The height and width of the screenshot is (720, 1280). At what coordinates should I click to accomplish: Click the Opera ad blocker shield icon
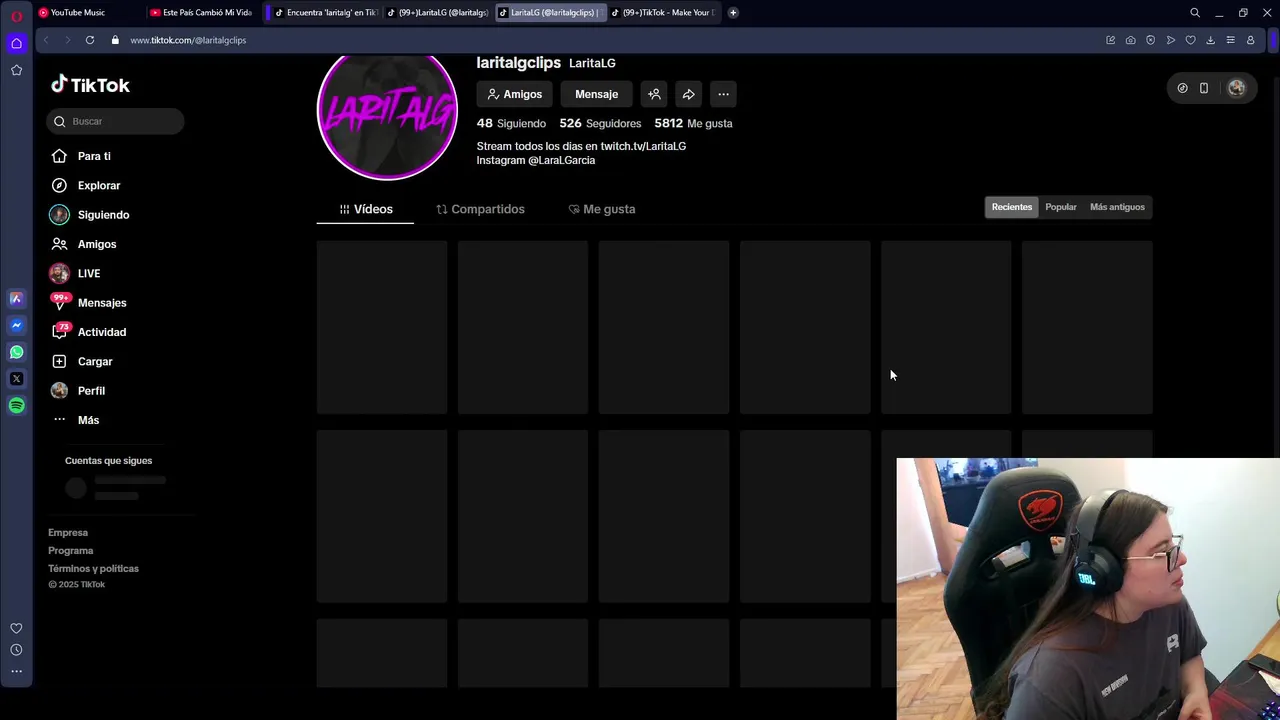1150,40
